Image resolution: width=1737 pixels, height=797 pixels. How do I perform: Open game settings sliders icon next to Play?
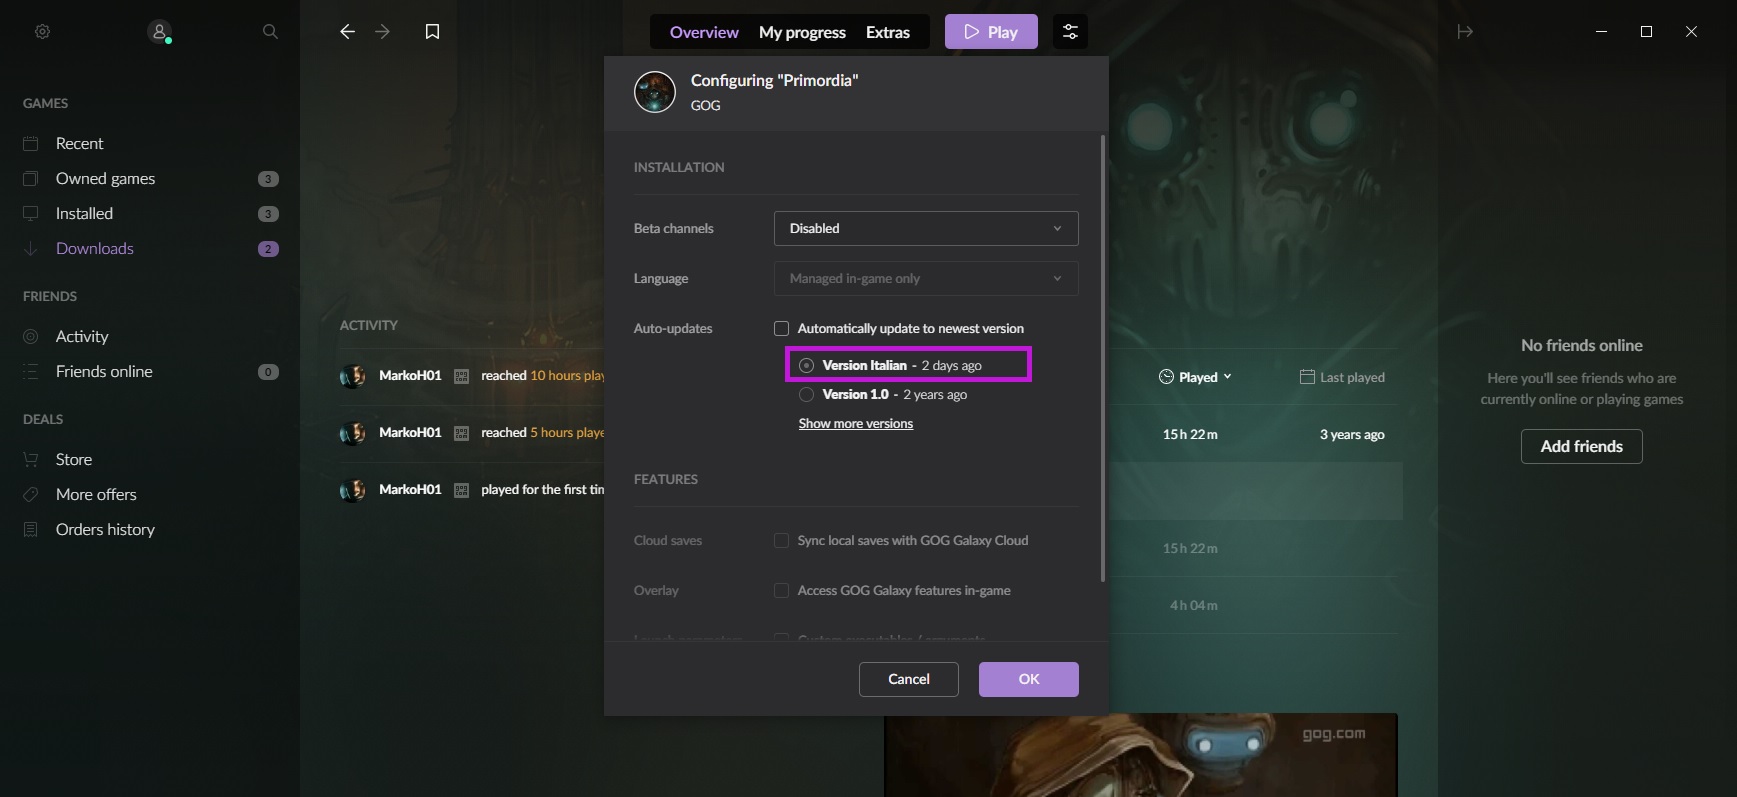1070,32
